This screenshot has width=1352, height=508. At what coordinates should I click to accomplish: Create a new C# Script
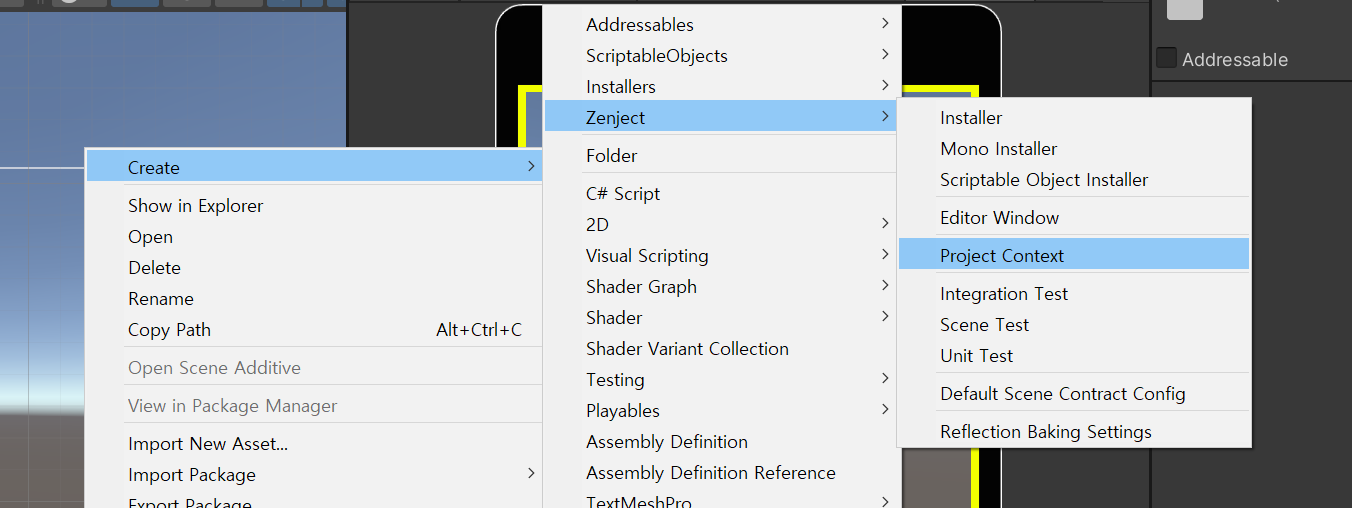(x=623, y=194)
